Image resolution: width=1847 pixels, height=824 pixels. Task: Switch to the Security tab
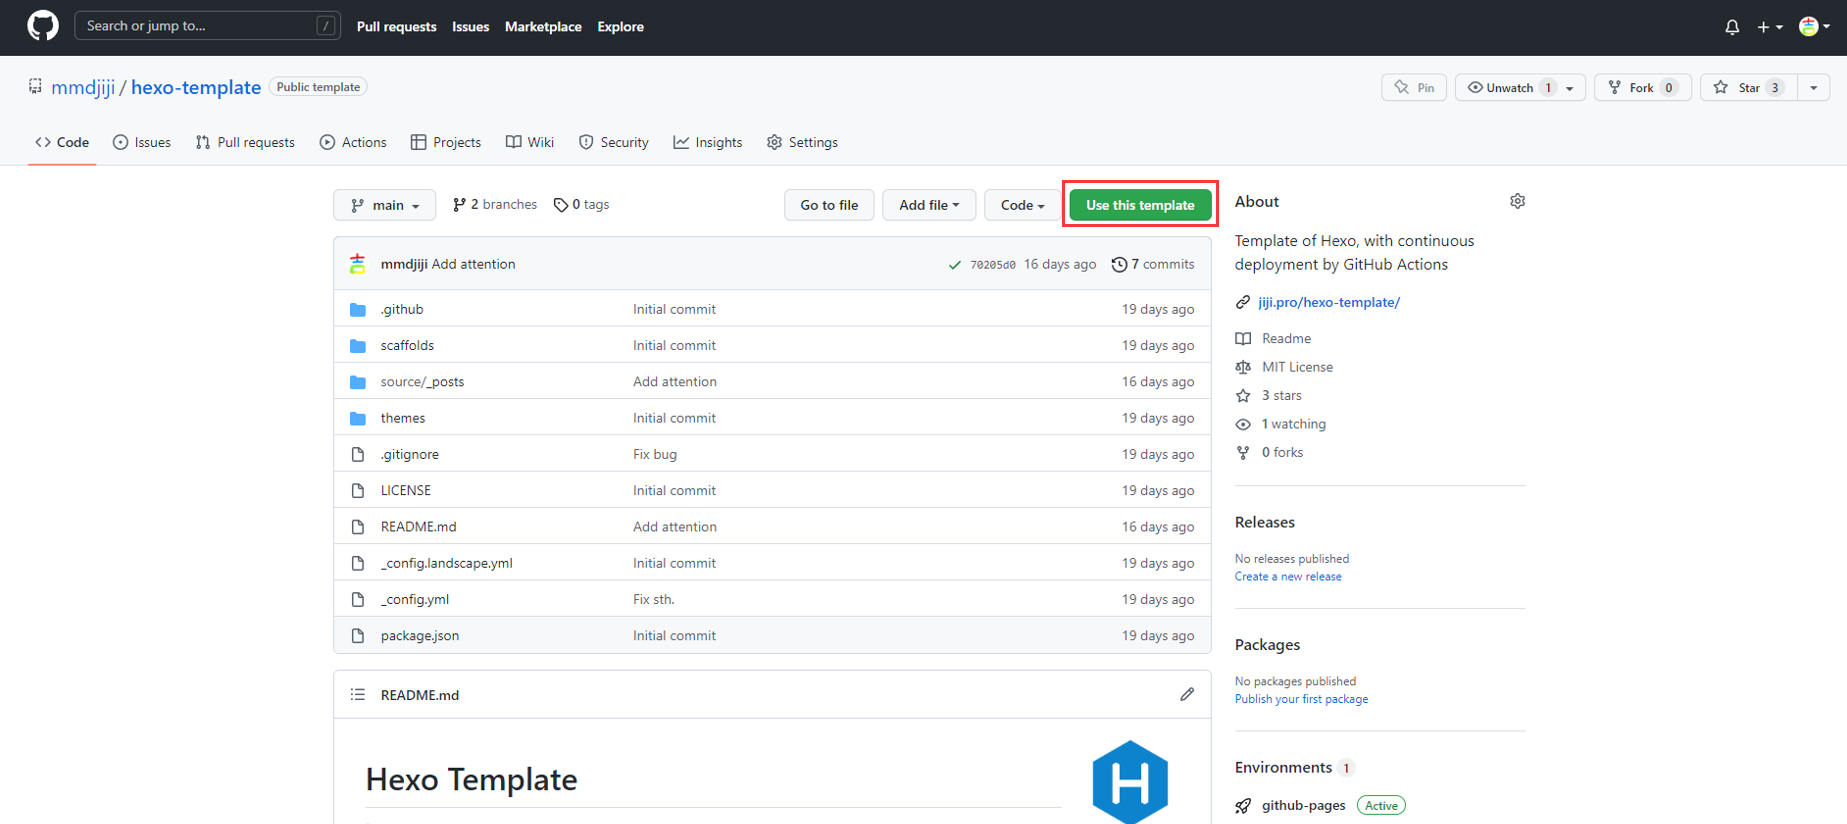(x=614, y=142)
